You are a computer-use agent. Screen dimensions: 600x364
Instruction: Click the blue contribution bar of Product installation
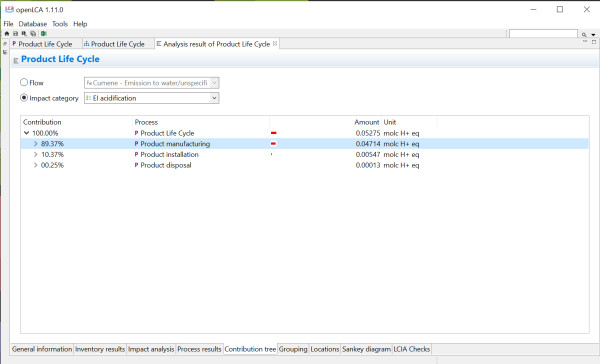[272, 154]
